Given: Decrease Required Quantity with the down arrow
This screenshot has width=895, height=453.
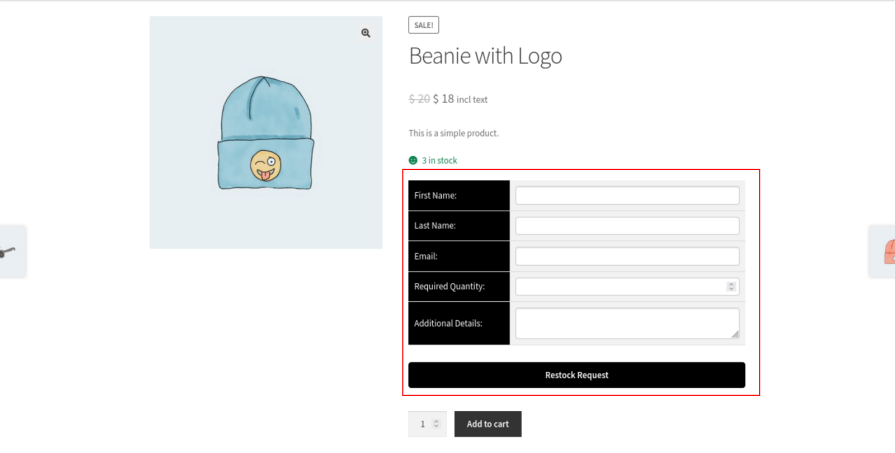Looking at the screenshot, I should (731, 290).
